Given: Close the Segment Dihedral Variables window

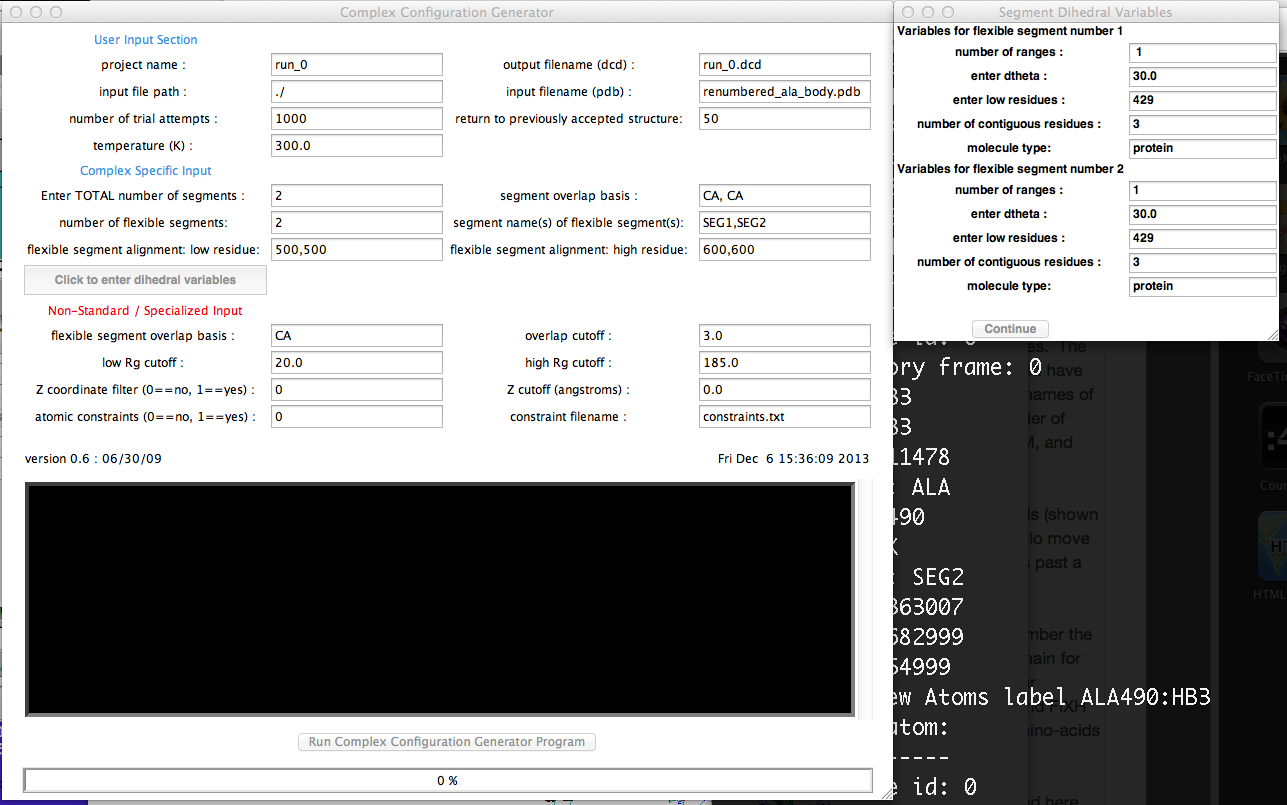Looking at the screenshot, I should click(908, 12).
